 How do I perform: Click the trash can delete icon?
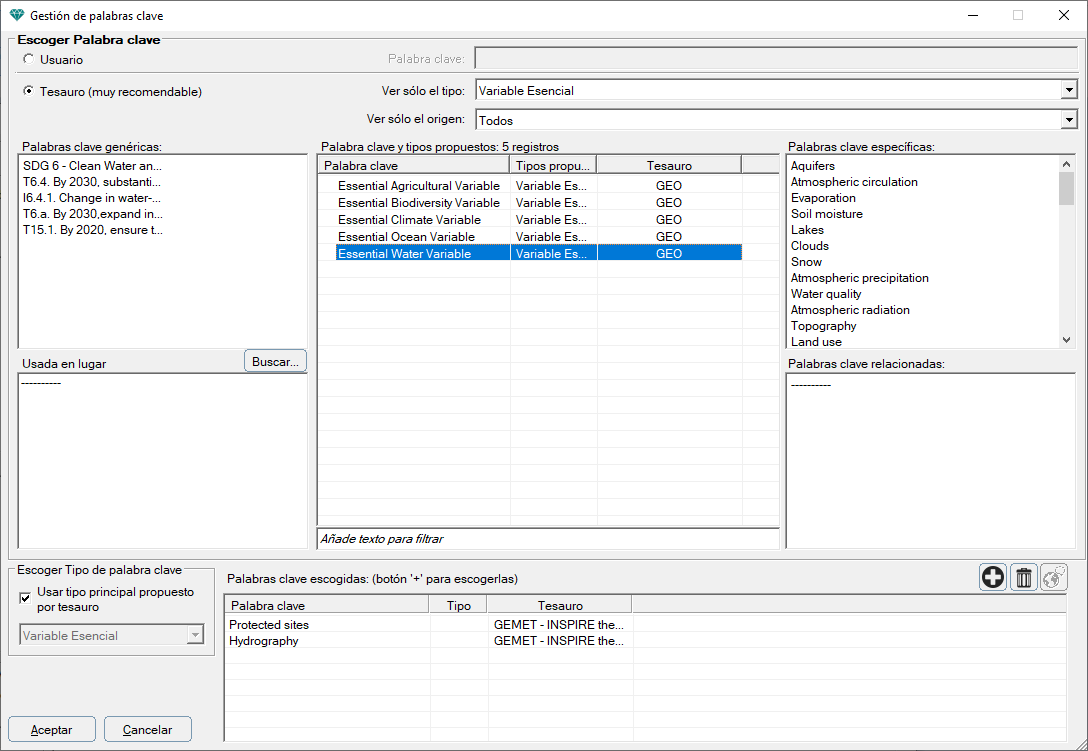[1023, 577]
